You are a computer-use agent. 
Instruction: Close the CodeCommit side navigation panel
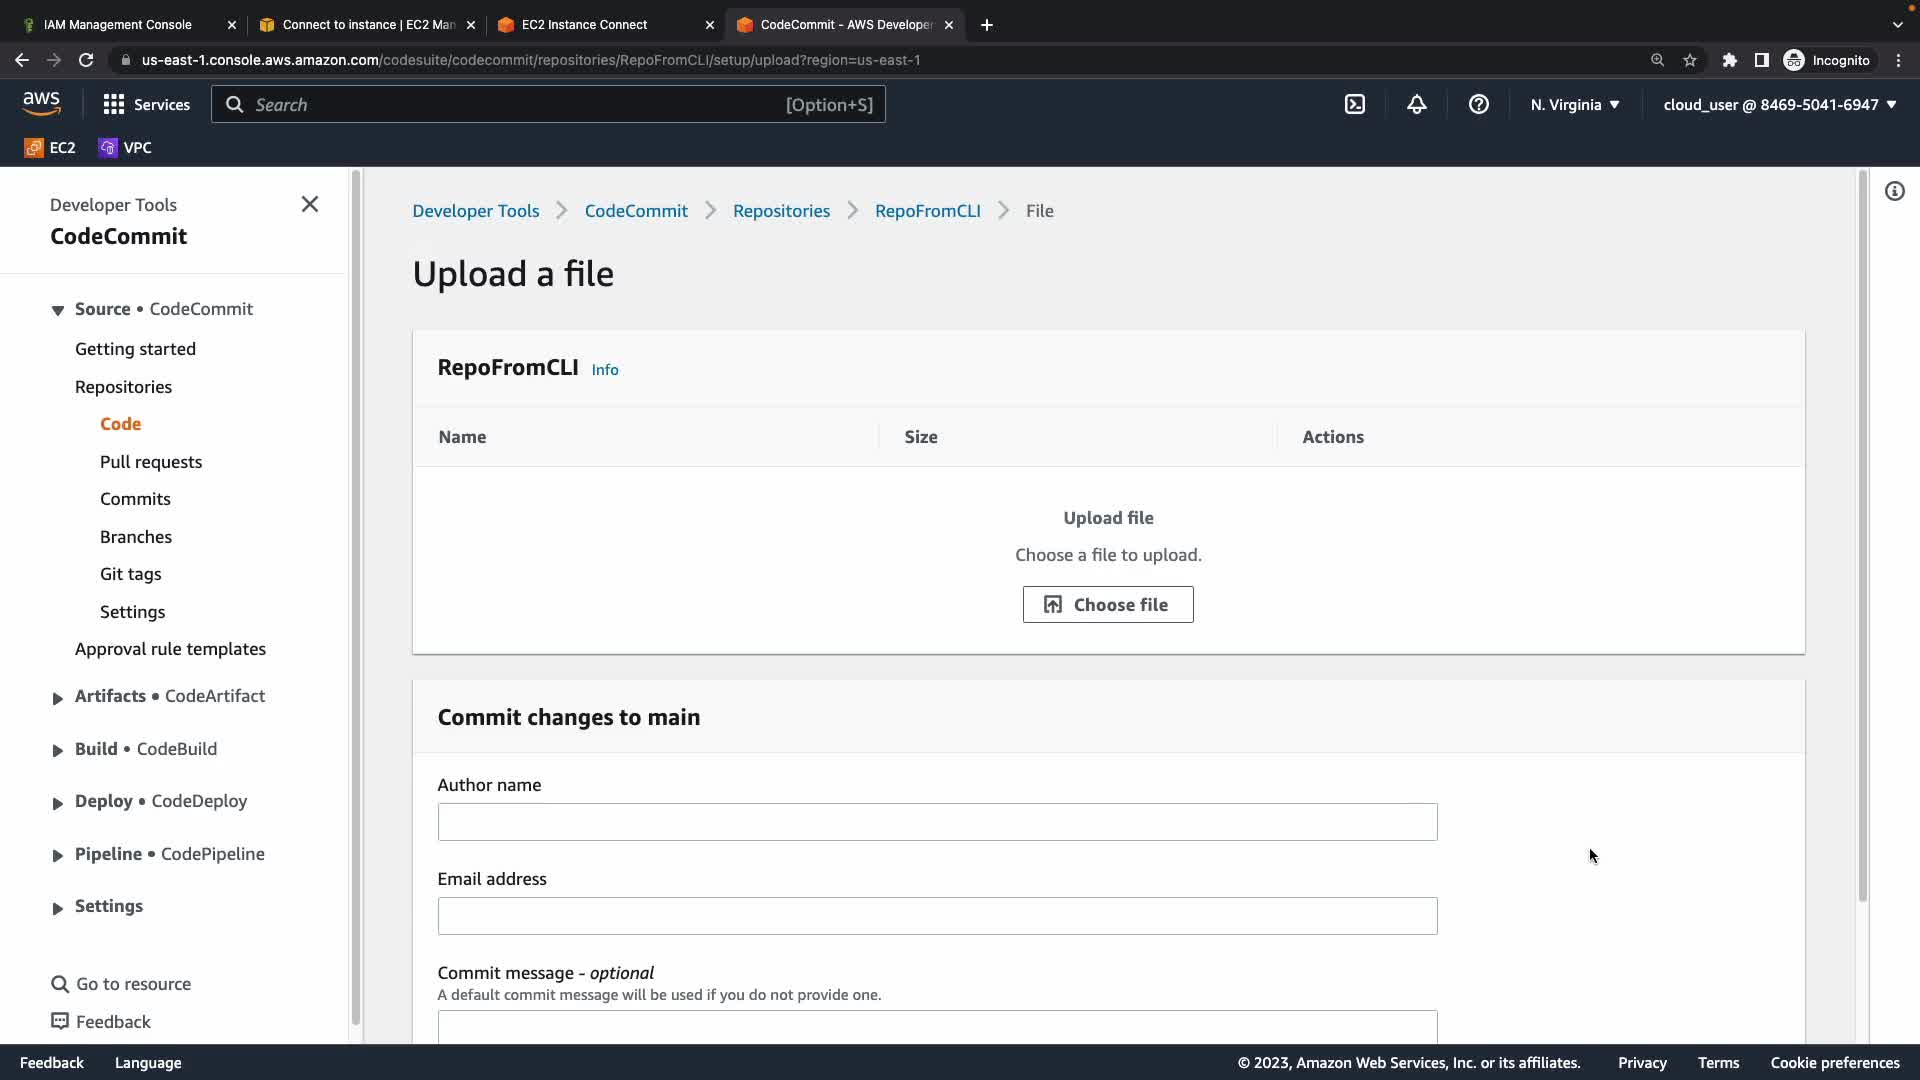click(310, 204)
